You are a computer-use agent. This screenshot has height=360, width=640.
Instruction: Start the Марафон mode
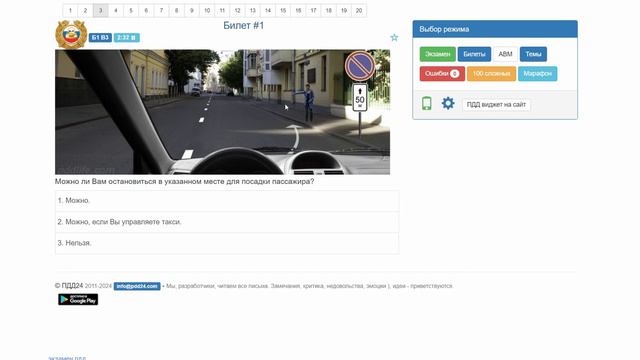538,73
